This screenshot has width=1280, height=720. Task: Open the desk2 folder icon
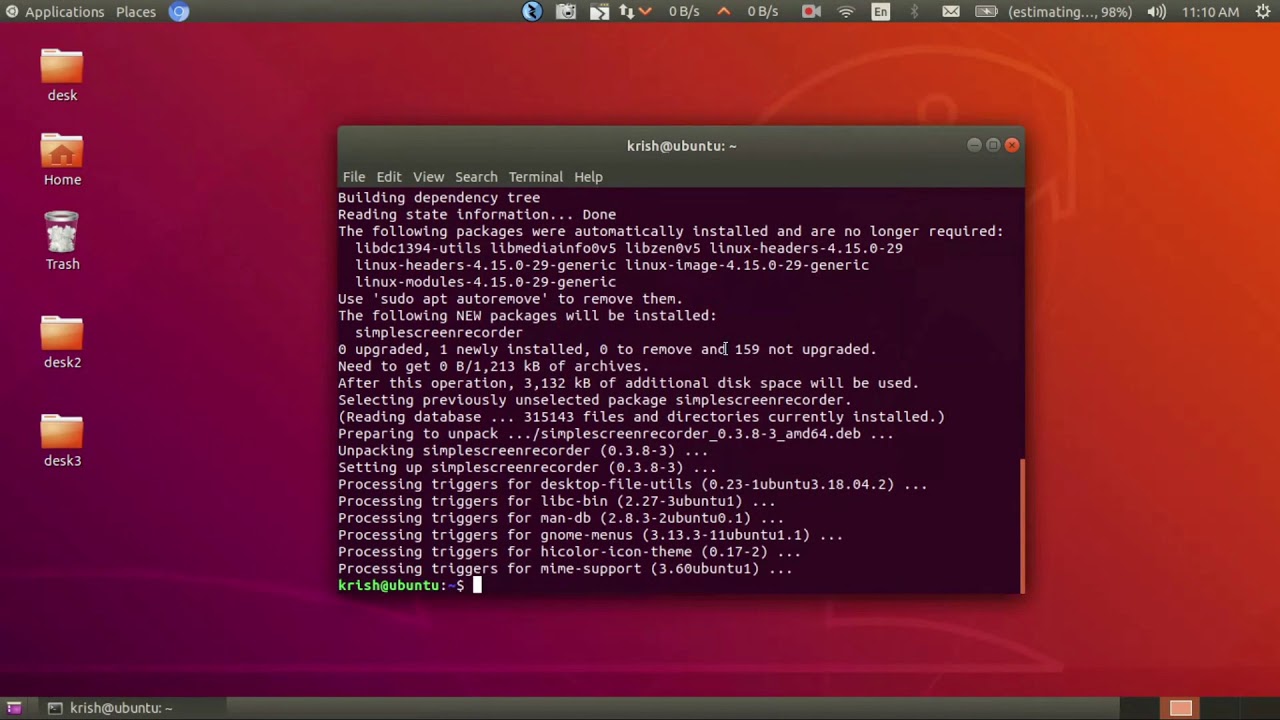(x=62, y=334)
